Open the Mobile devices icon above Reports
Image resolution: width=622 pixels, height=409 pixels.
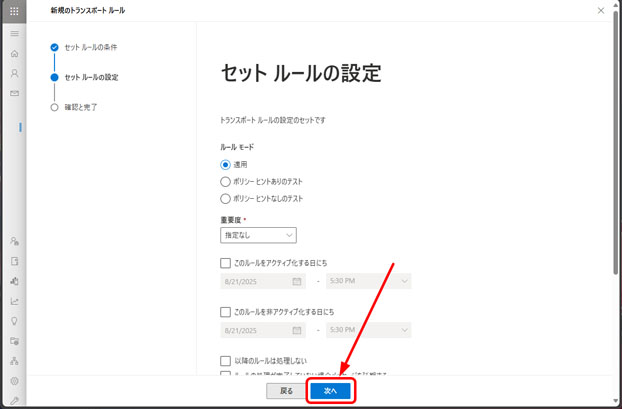click(x=14, y=281)
